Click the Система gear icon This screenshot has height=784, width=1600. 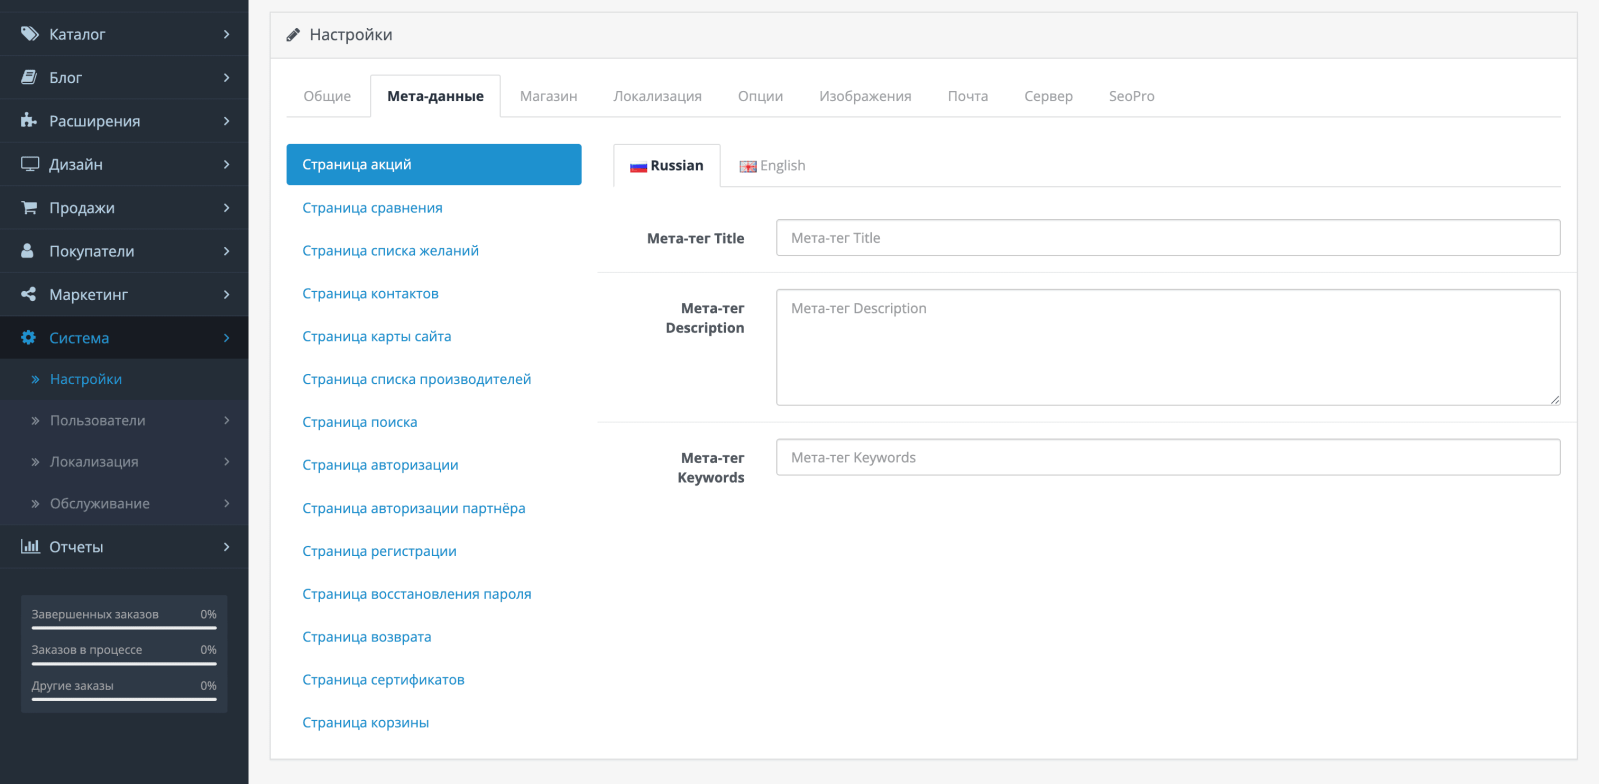tap(29, 338)
